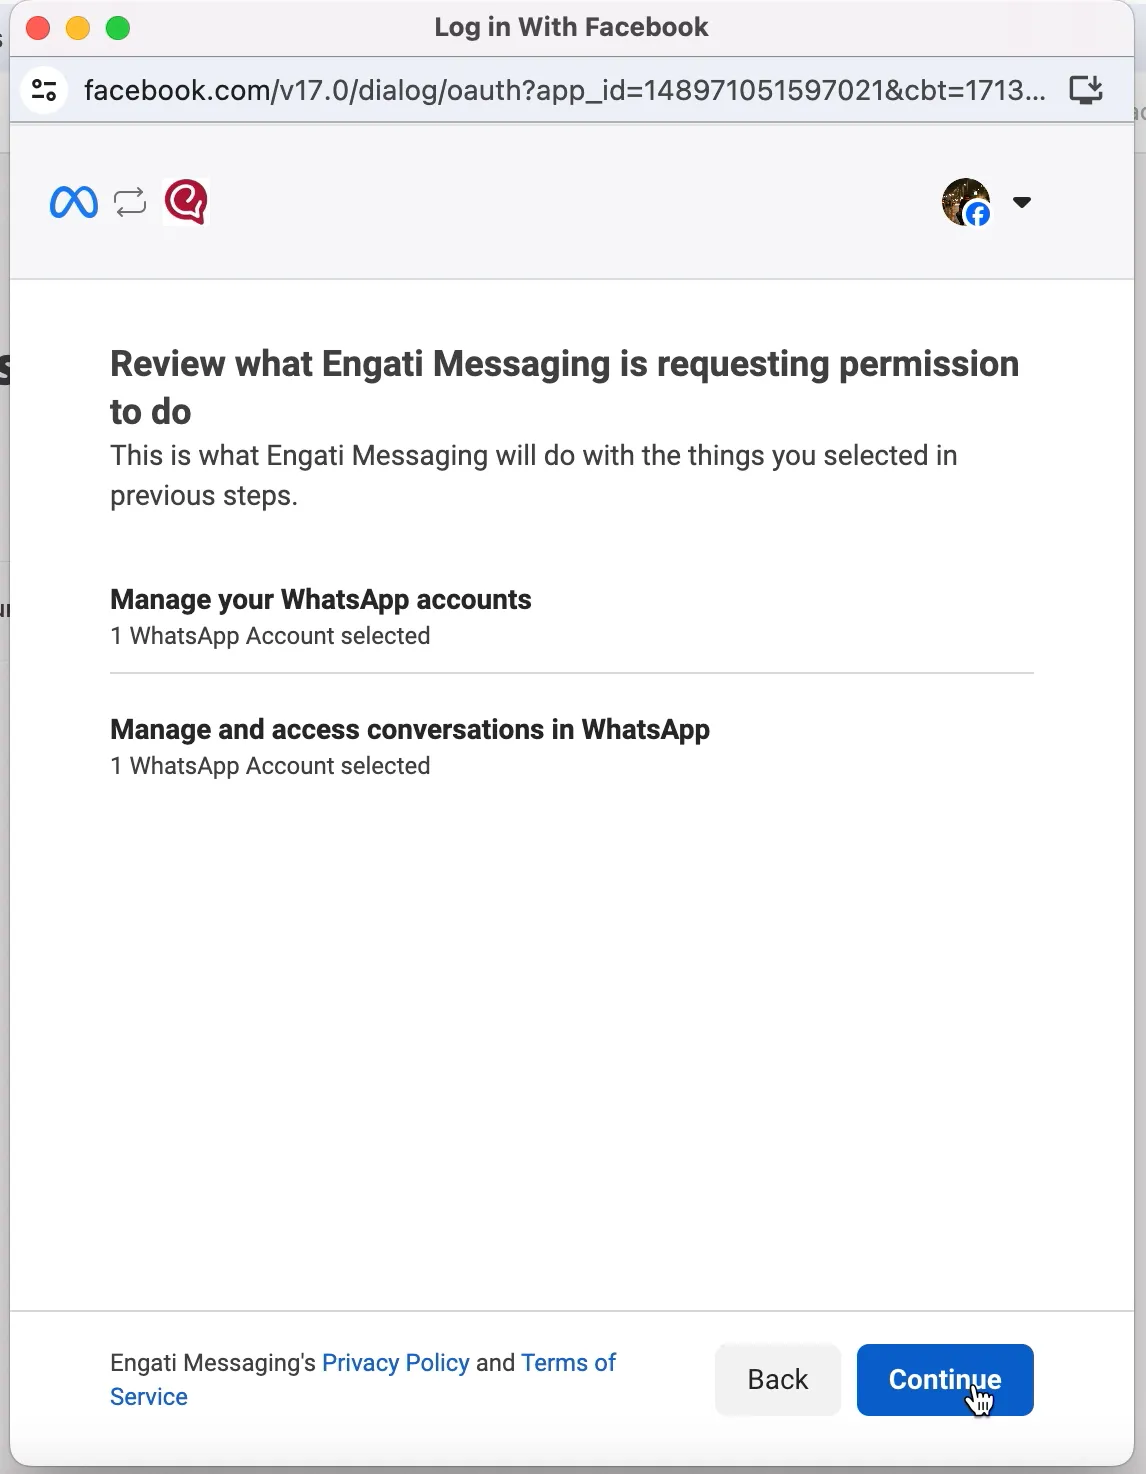Open Engati Messaging's Privacy Policy link
Image resolution: width=1146 pixels, height=1474 pixels.
pos(395,1363)
